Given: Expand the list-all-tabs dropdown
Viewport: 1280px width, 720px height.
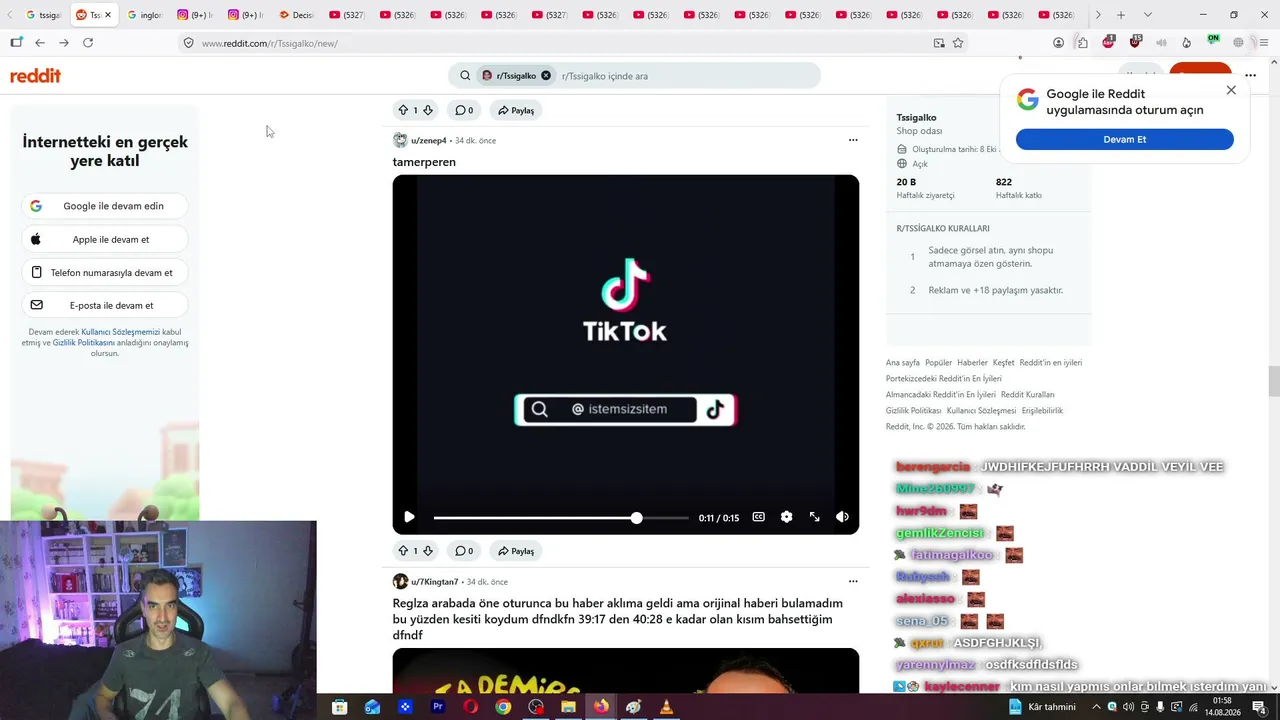Looking at the screenshot, I should (x=1147, y=15).
